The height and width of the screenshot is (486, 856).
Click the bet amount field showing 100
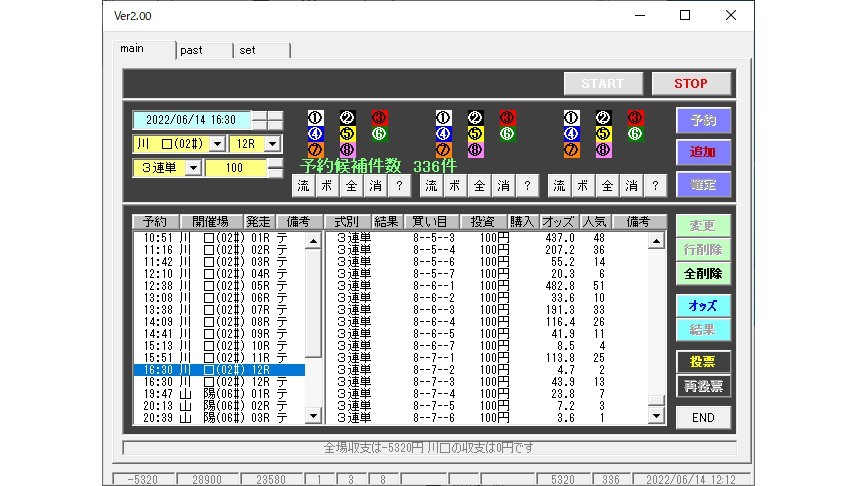tap(235, 168)
